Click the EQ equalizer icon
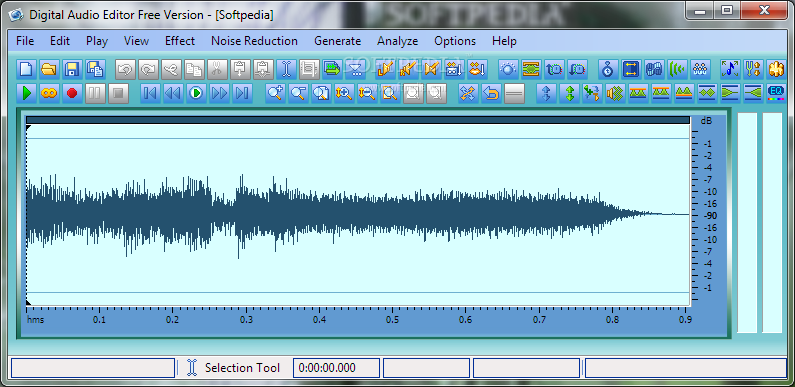This screenshot has height=387, width=795. tap(776, 93)
